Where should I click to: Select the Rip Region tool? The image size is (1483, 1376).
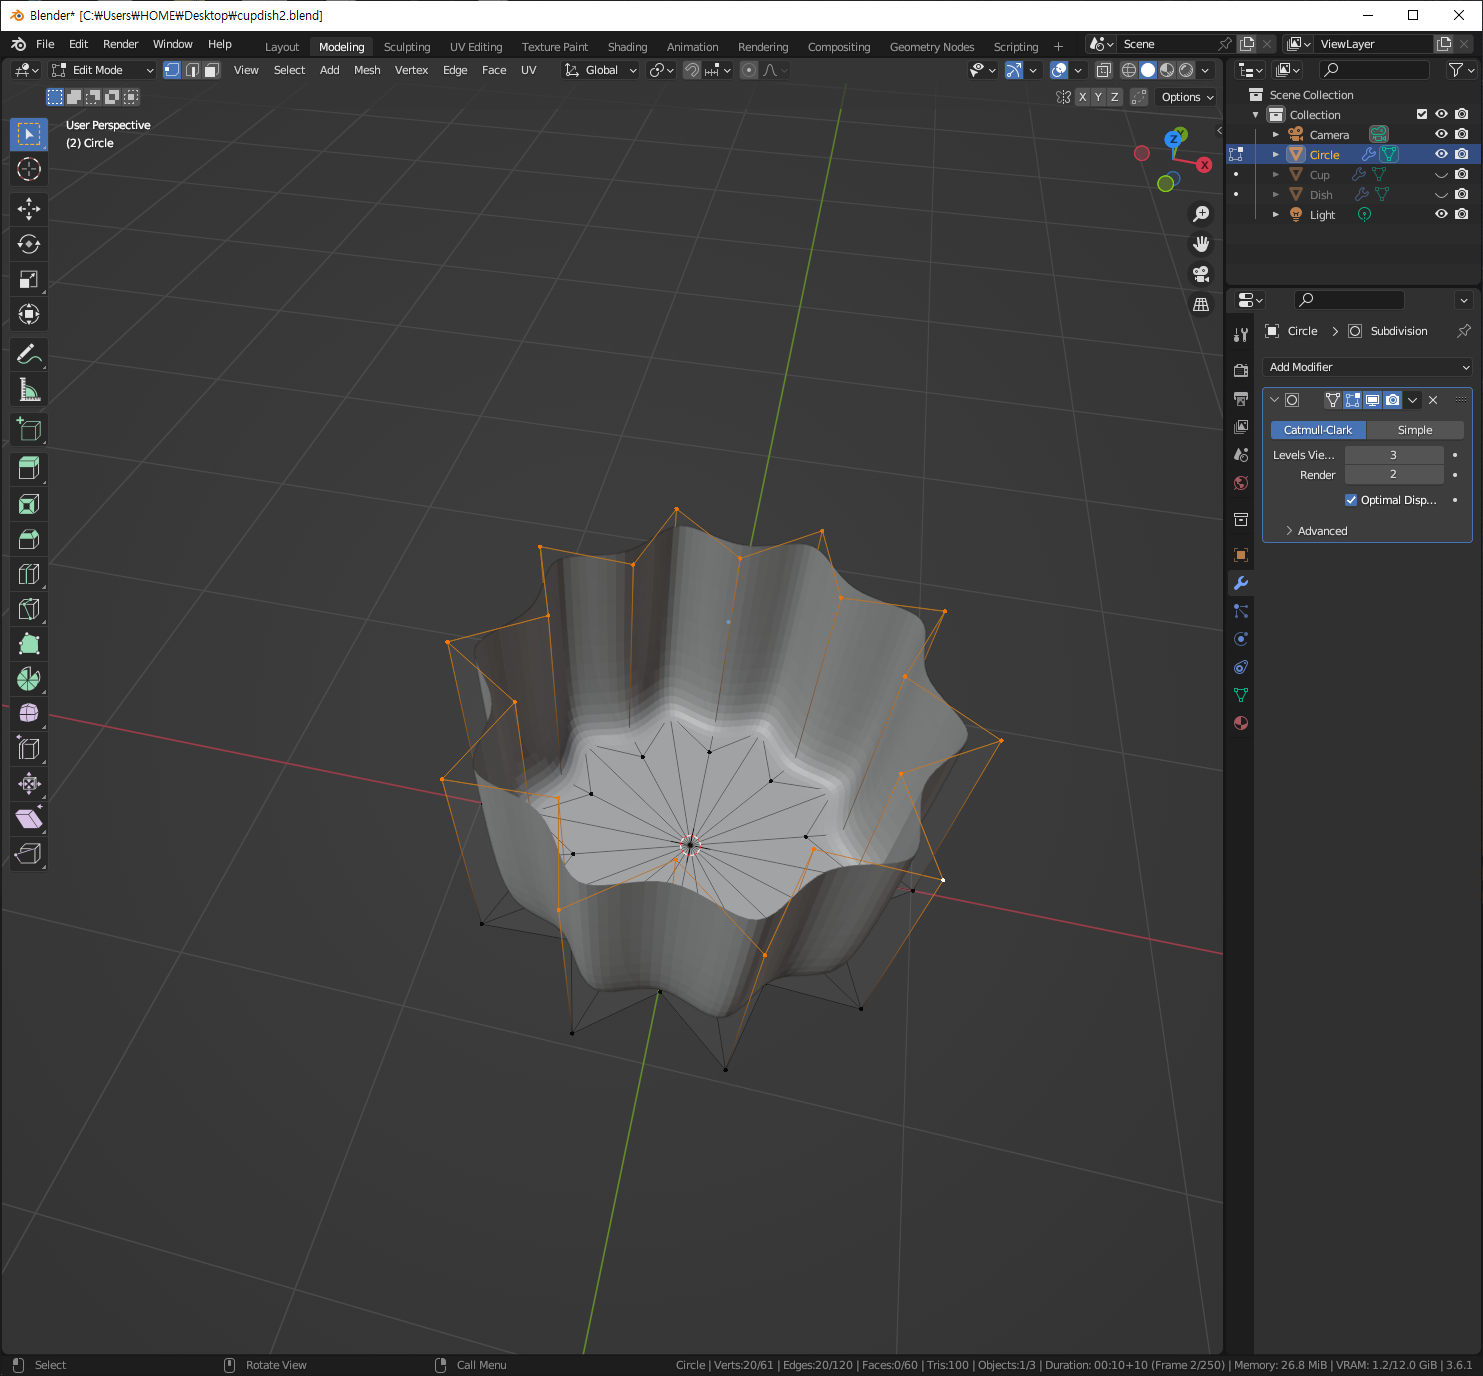[29, 853]
